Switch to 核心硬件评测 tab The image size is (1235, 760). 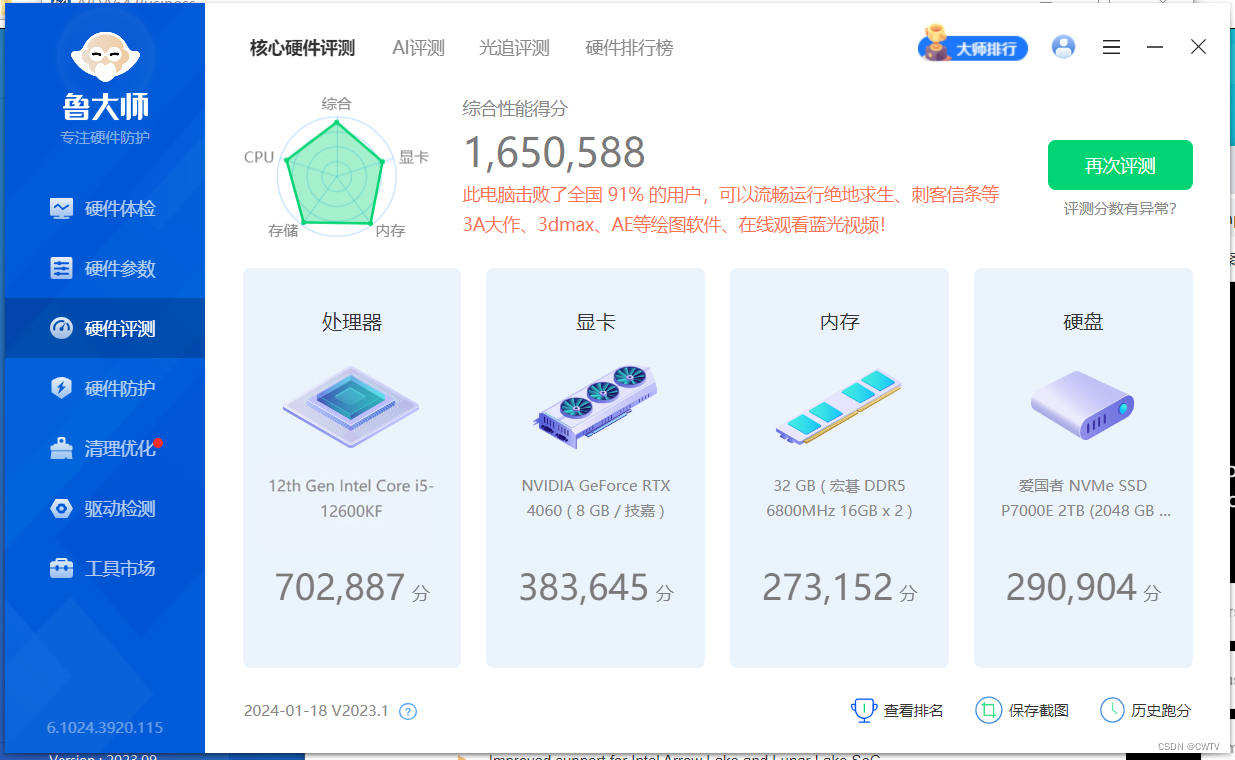tap(303, 48)
